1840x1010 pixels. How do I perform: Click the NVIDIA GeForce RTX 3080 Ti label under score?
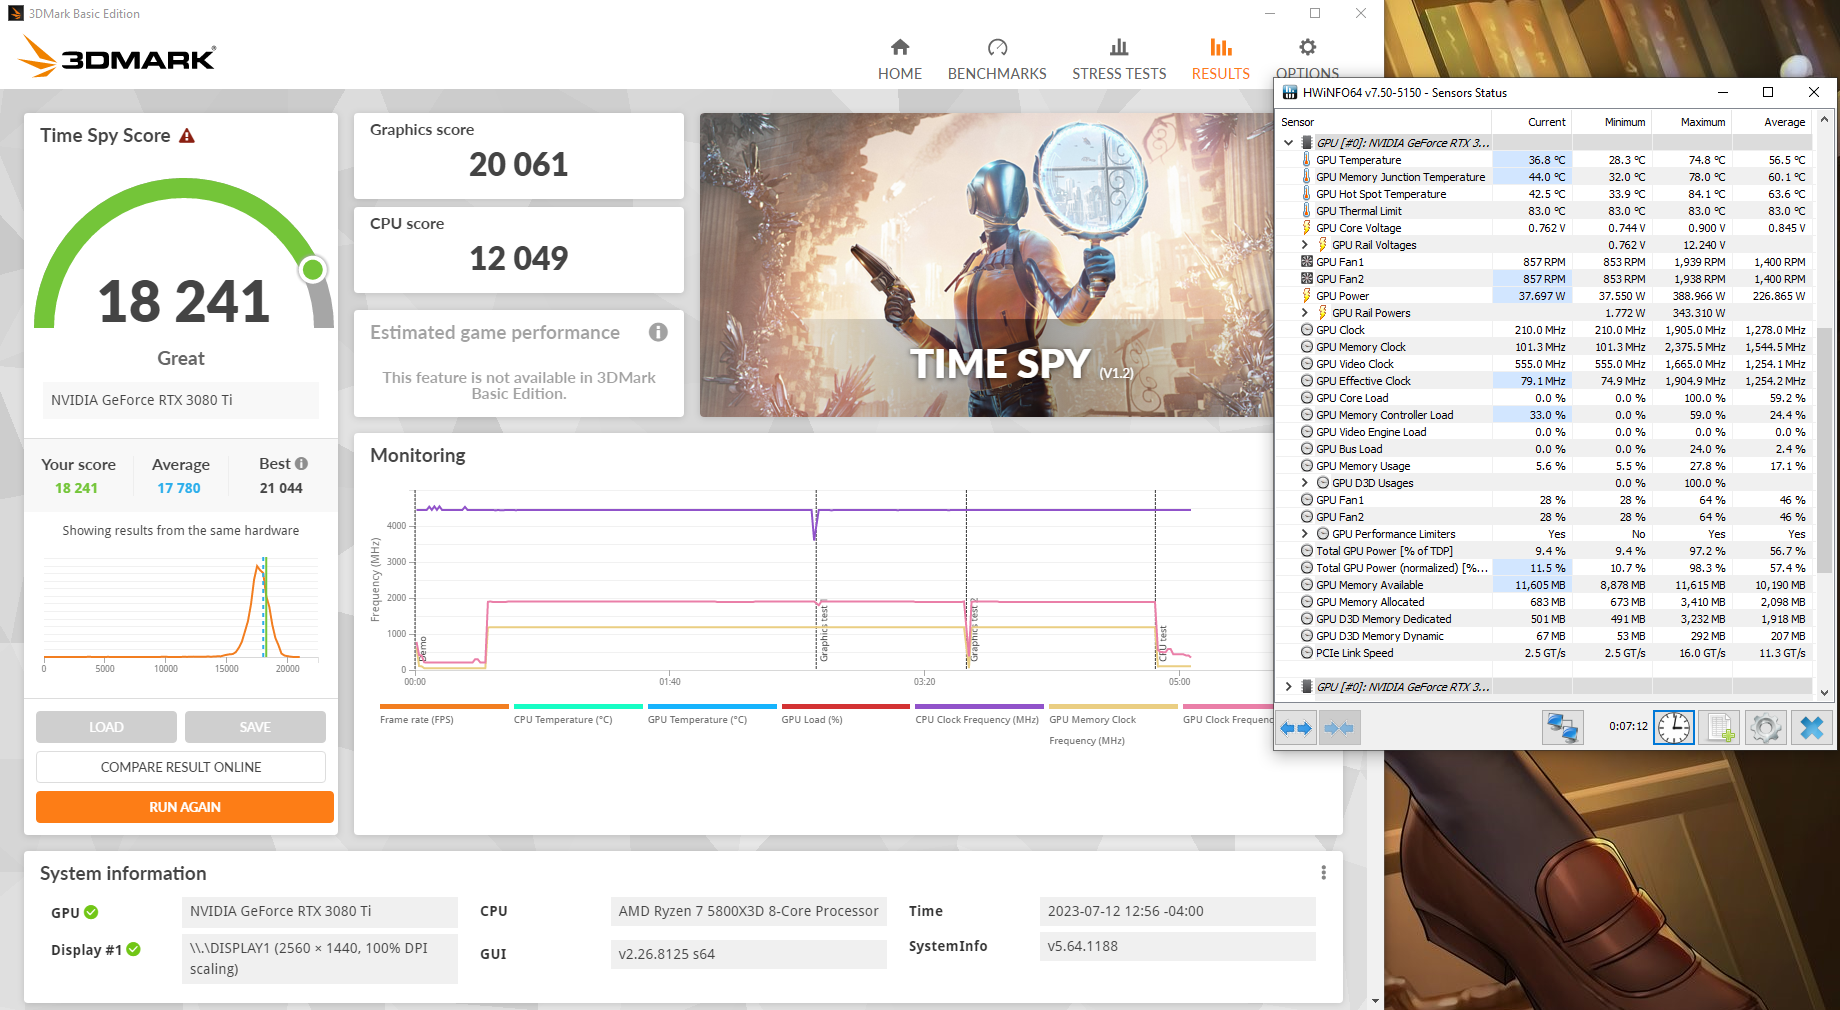[180, 400]
